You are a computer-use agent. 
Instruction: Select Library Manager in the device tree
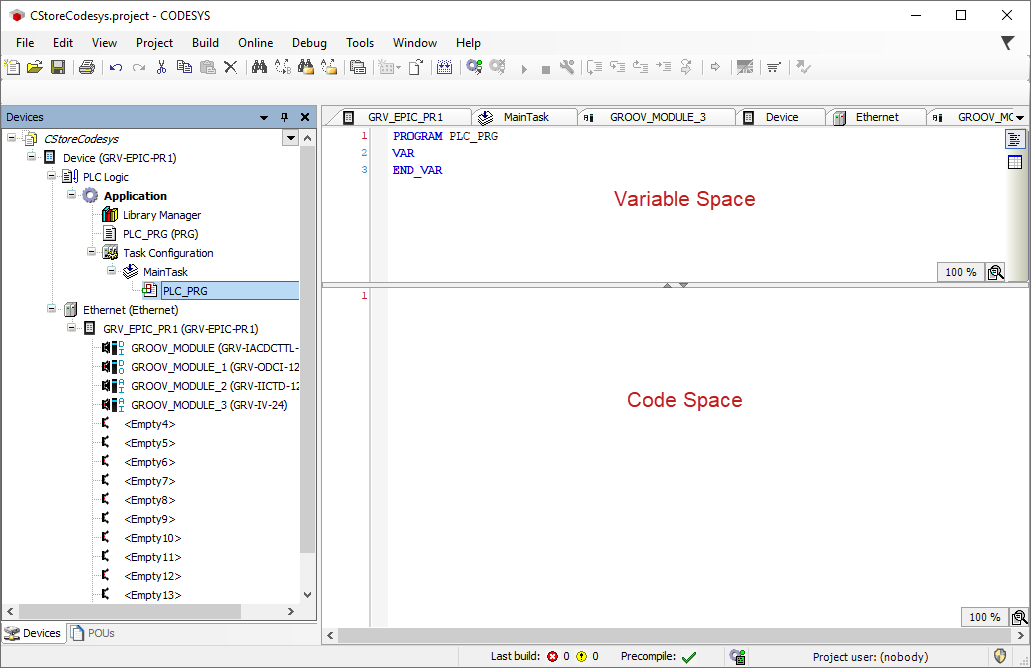coord(162,215)
